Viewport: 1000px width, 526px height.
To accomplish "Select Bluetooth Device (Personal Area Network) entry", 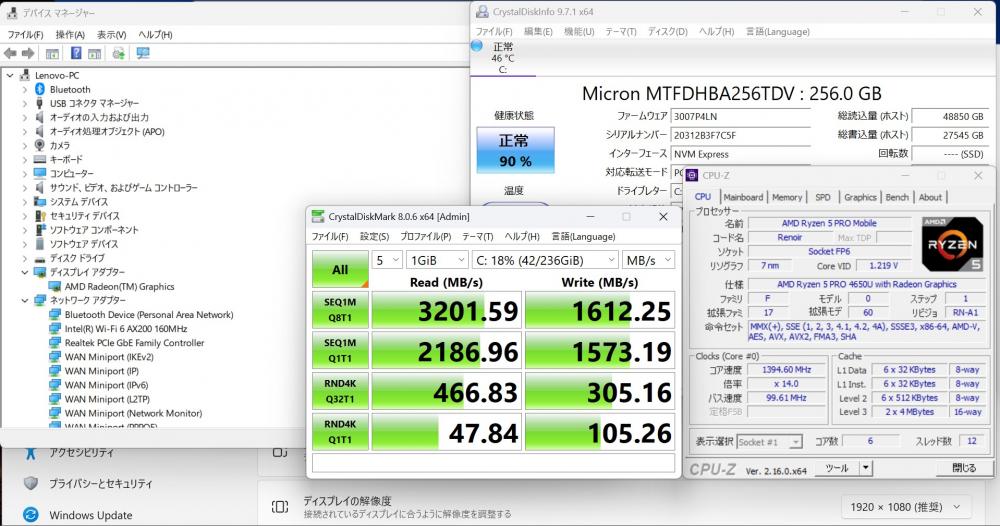I will 149,314.
